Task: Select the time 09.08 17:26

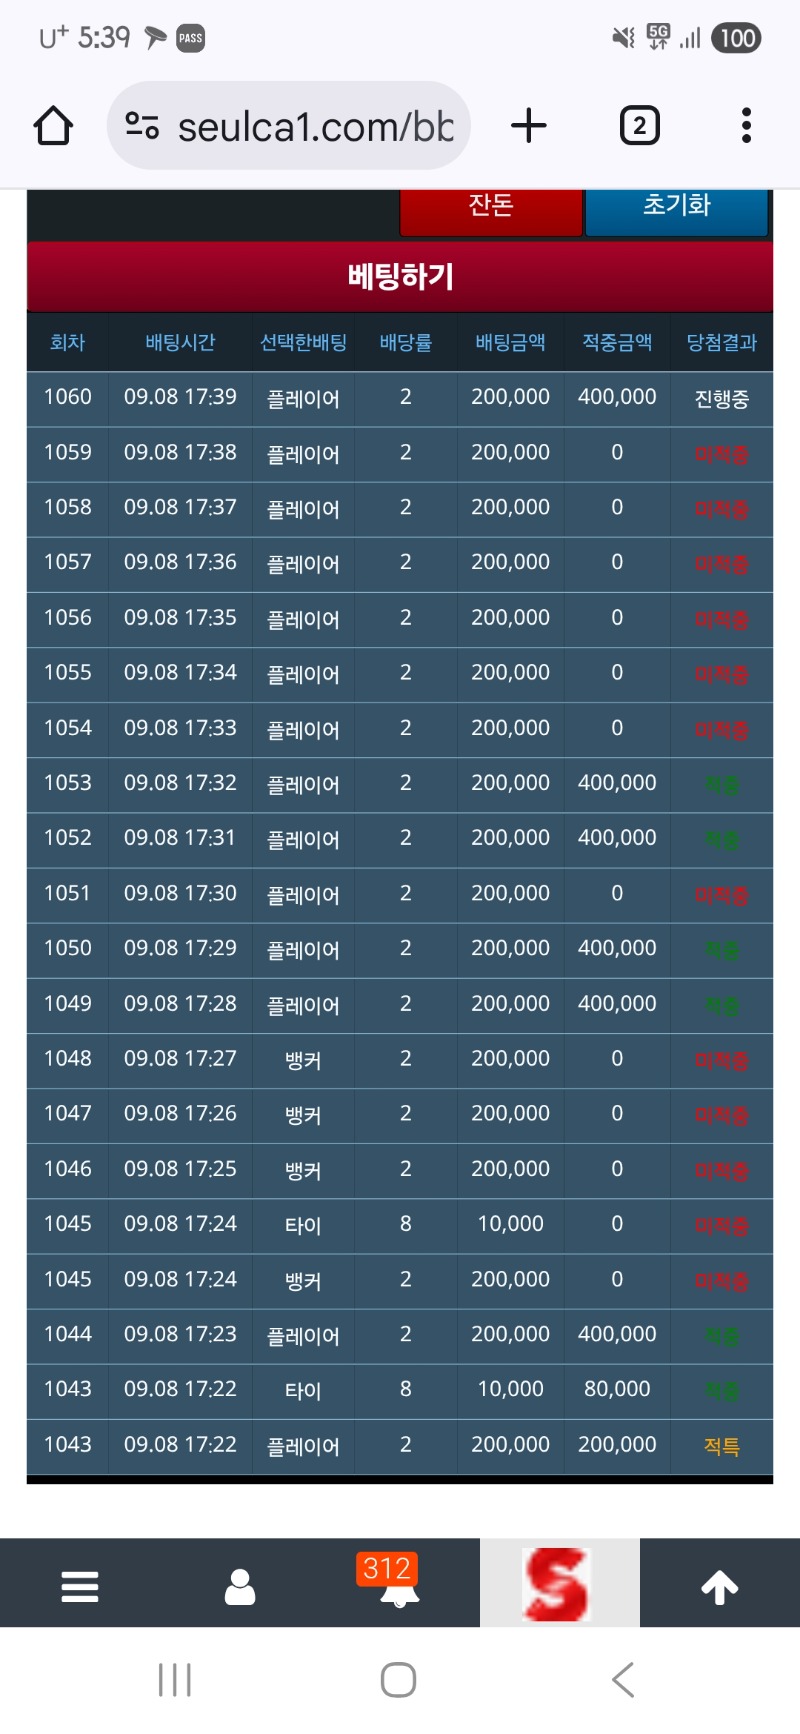Action: click(x=180, y=1114)
